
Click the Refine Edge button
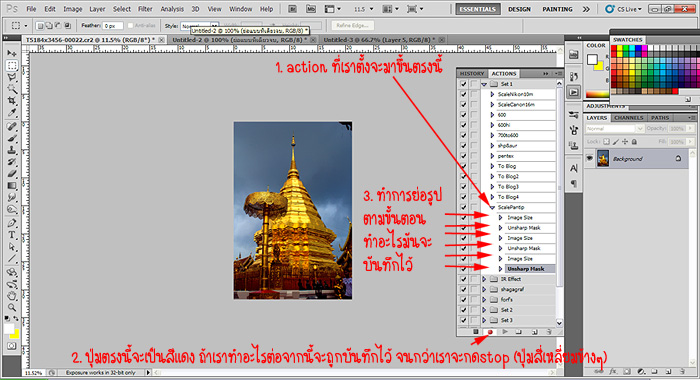pyautogui.click(x=352, y=25)
